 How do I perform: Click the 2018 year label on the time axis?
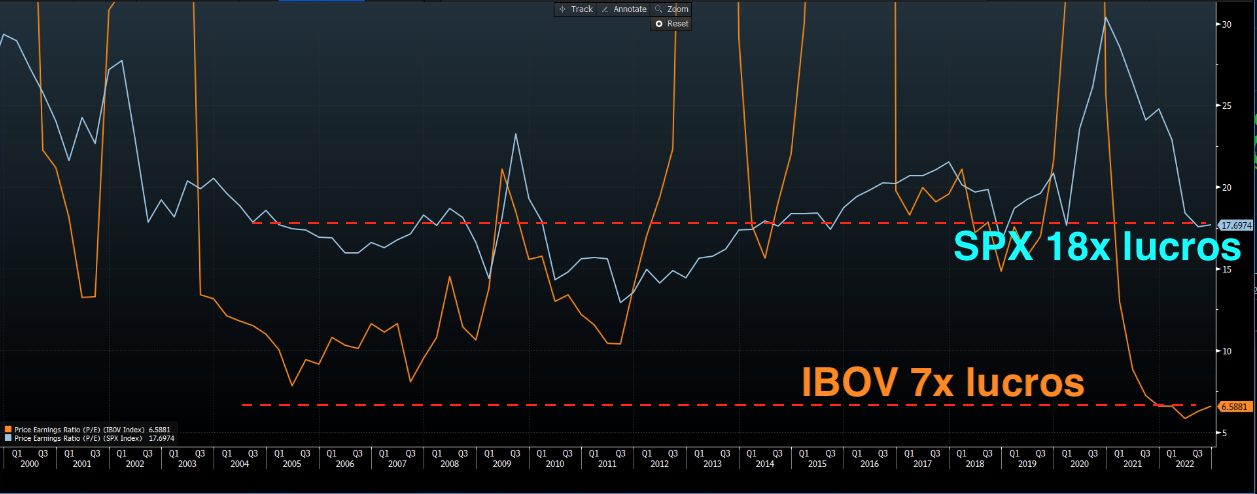point(975,464)
